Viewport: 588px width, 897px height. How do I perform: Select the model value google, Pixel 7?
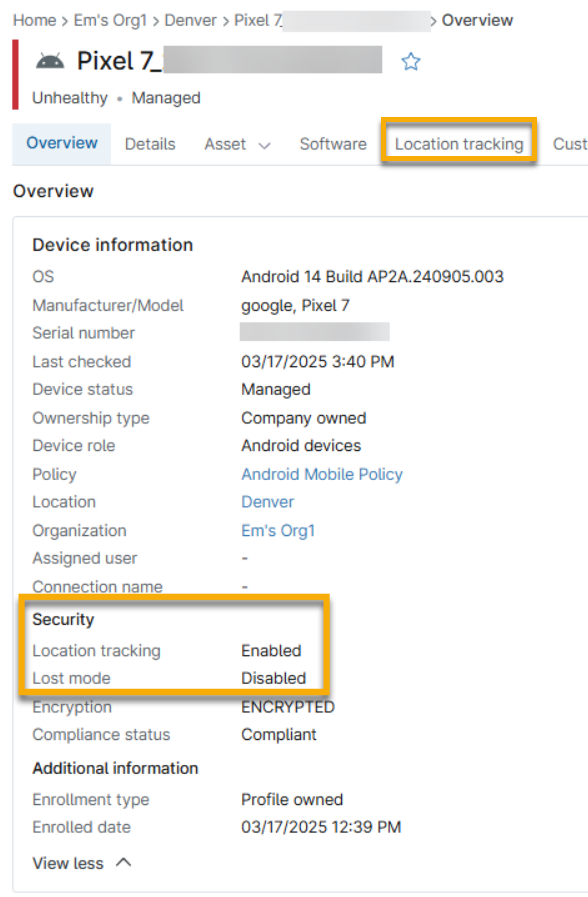pos(295,305)
